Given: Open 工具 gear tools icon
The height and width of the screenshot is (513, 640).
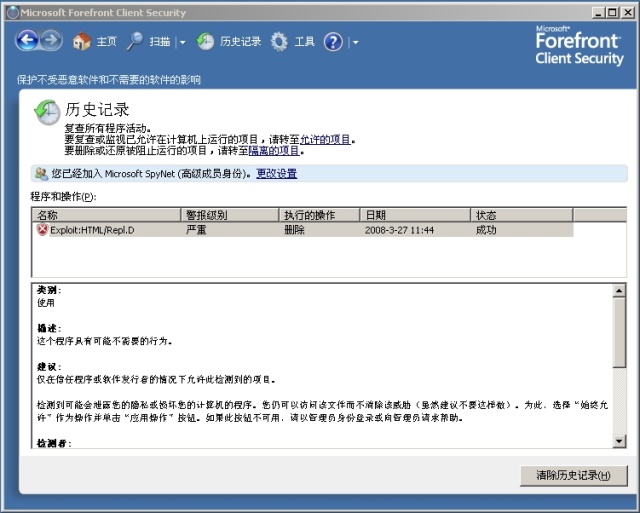Looking at the screenshot, I should pos(279,42).
